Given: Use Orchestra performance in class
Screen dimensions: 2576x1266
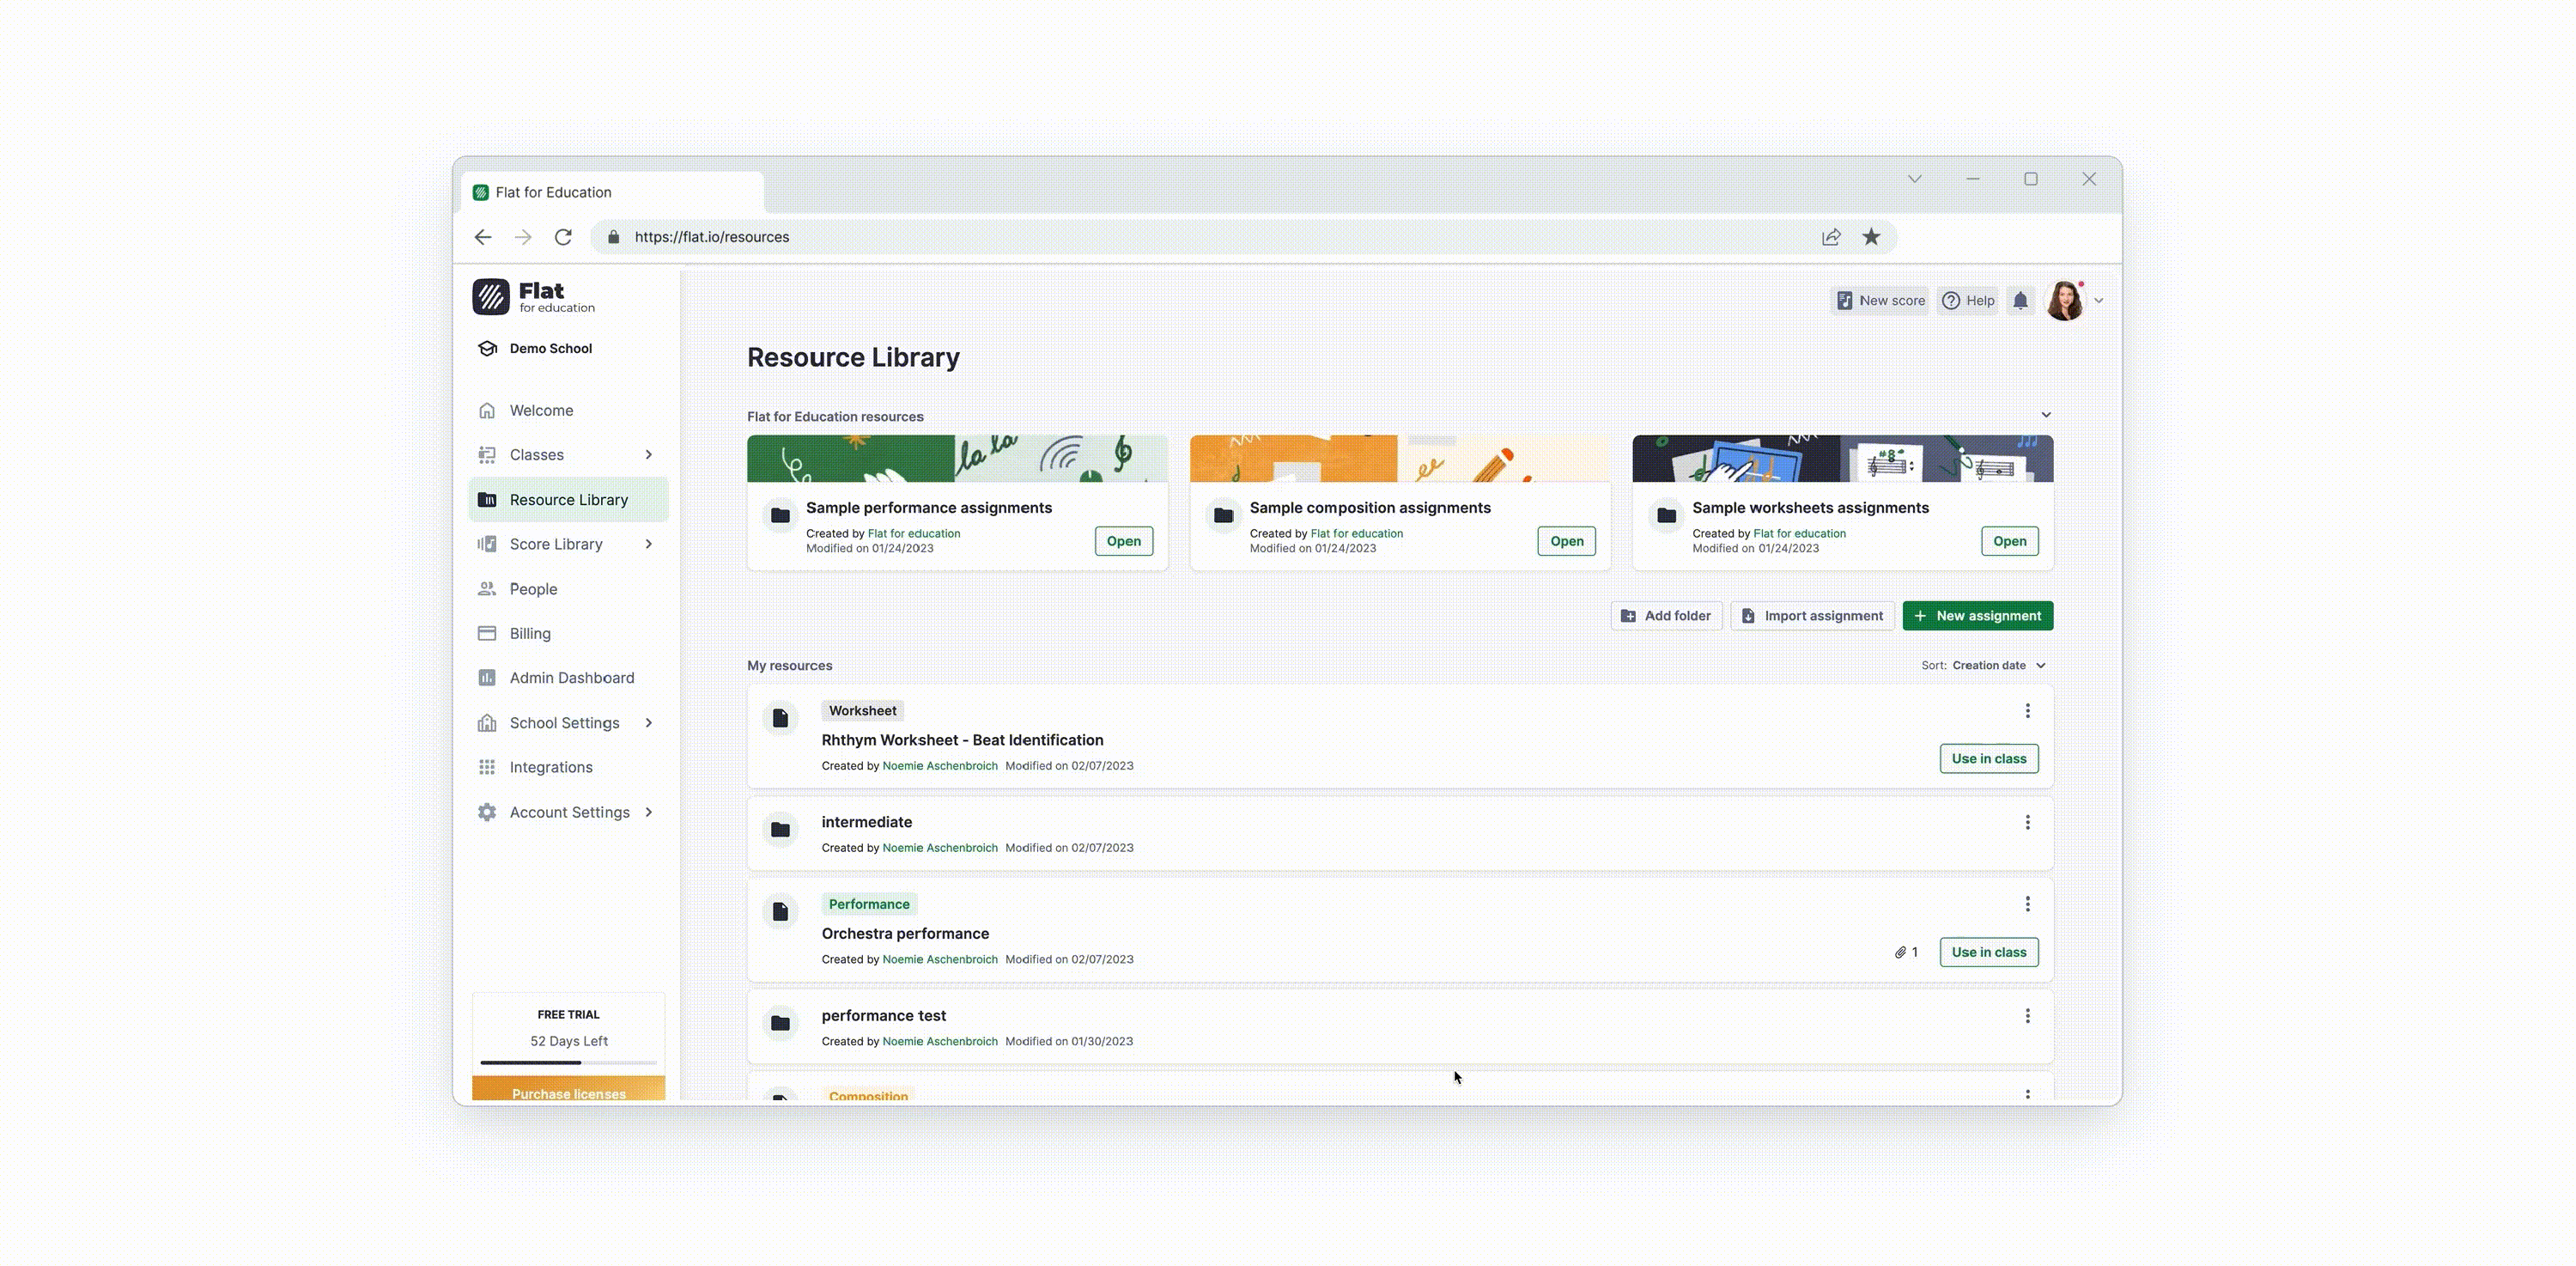Looking at the screenshot, I should click(1988, 952).
